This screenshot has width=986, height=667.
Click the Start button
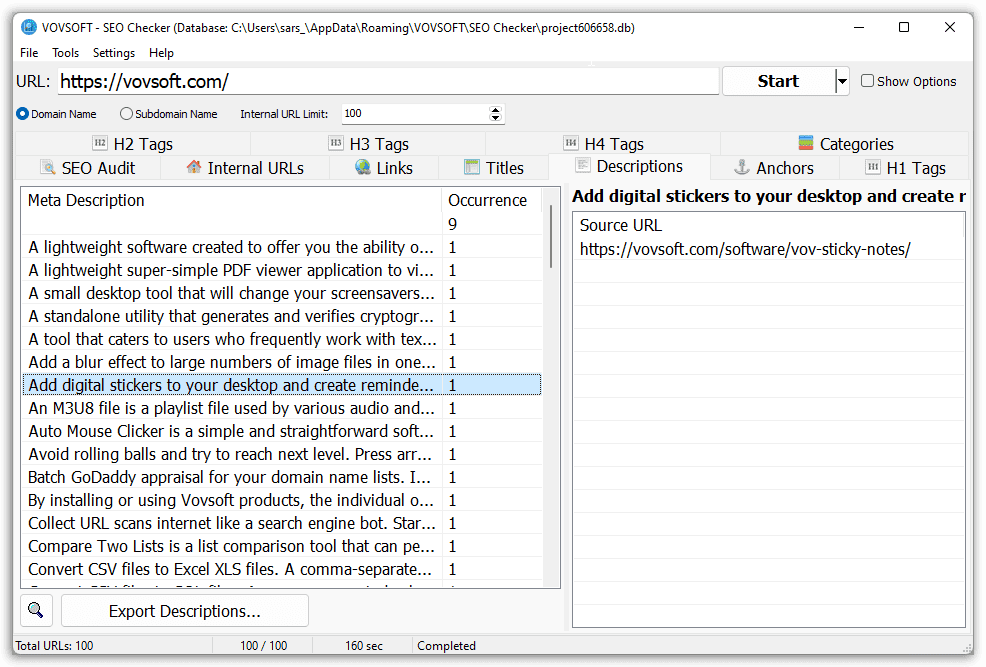click(778, 81)
